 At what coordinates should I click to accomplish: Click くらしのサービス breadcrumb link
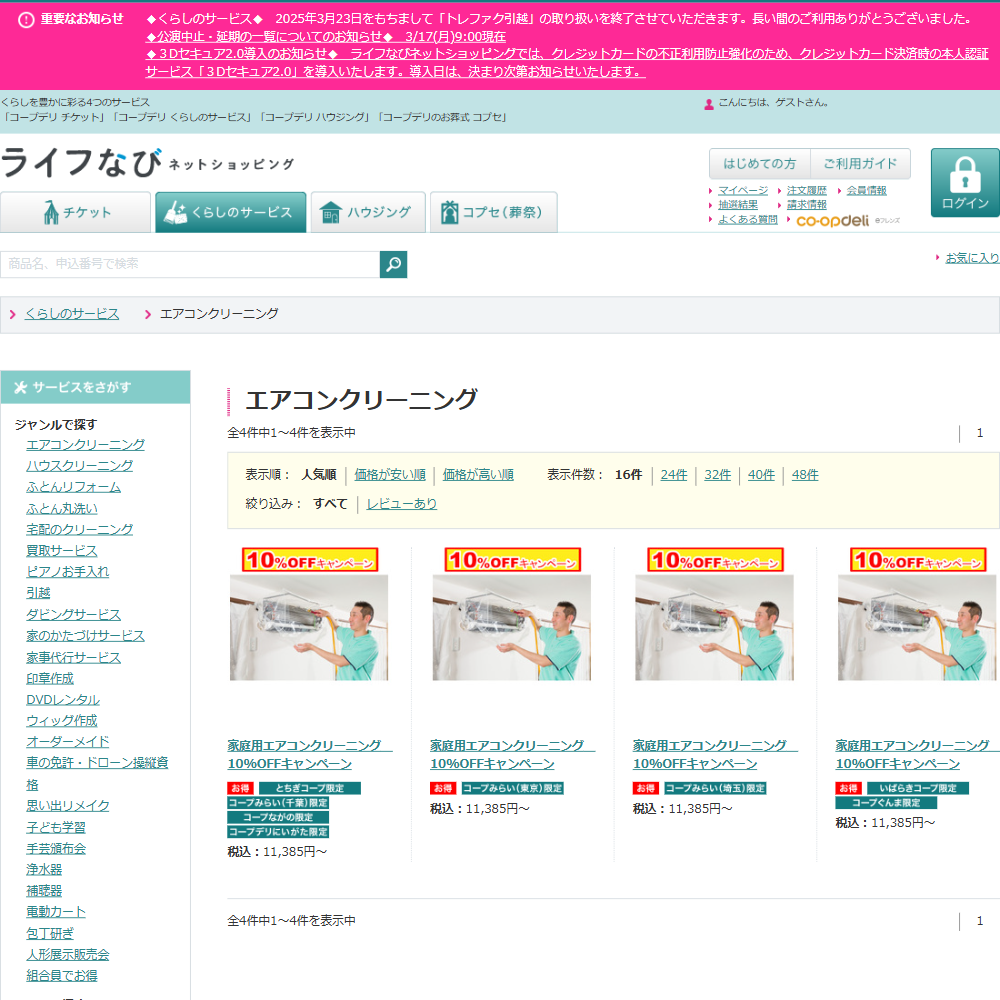point(72,314)
